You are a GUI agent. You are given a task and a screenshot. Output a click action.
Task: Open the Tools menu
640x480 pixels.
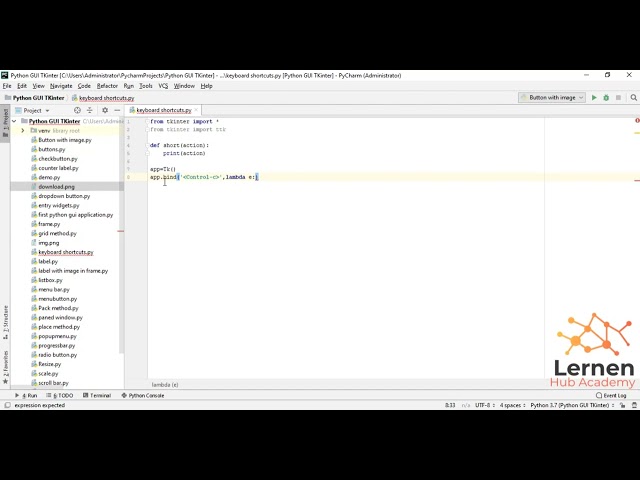pyautogui.click(x=146, y=86)
